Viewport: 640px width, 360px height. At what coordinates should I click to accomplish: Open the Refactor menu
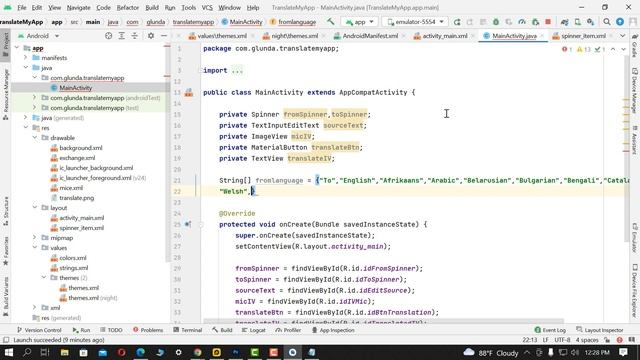pyautogui.click(x=128, y=7)
